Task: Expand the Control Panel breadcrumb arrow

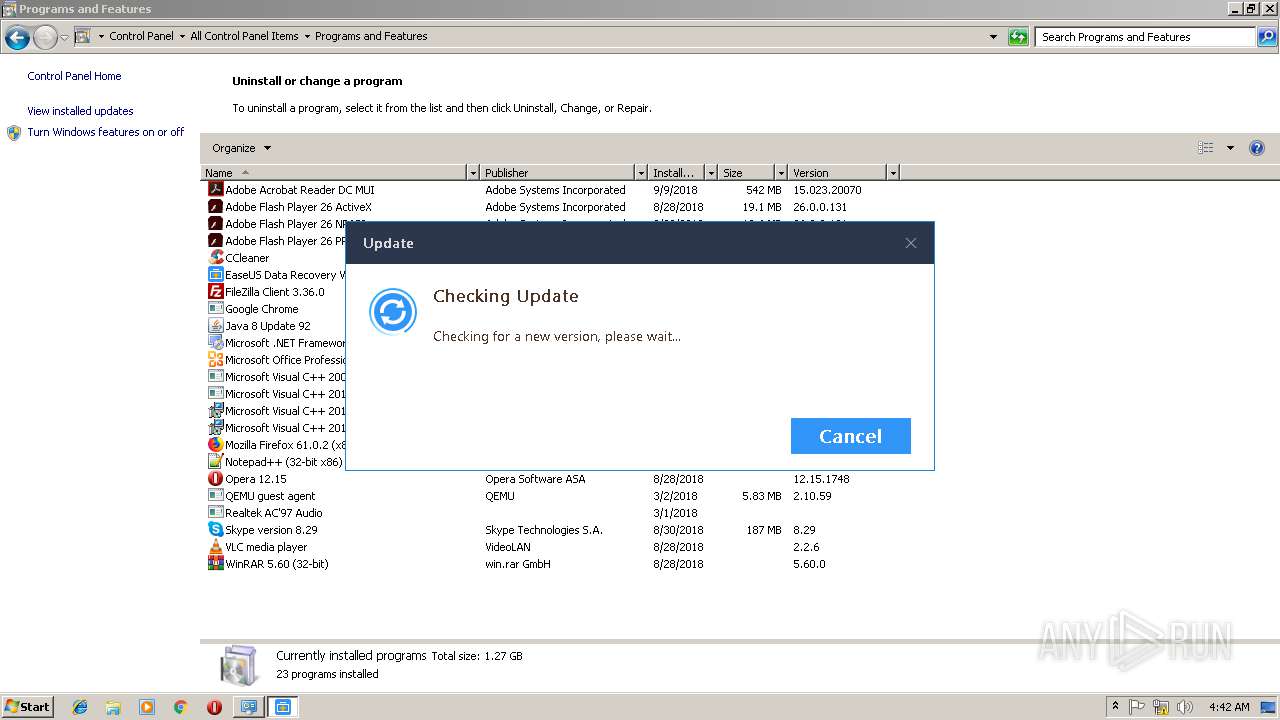Action: 182,36
